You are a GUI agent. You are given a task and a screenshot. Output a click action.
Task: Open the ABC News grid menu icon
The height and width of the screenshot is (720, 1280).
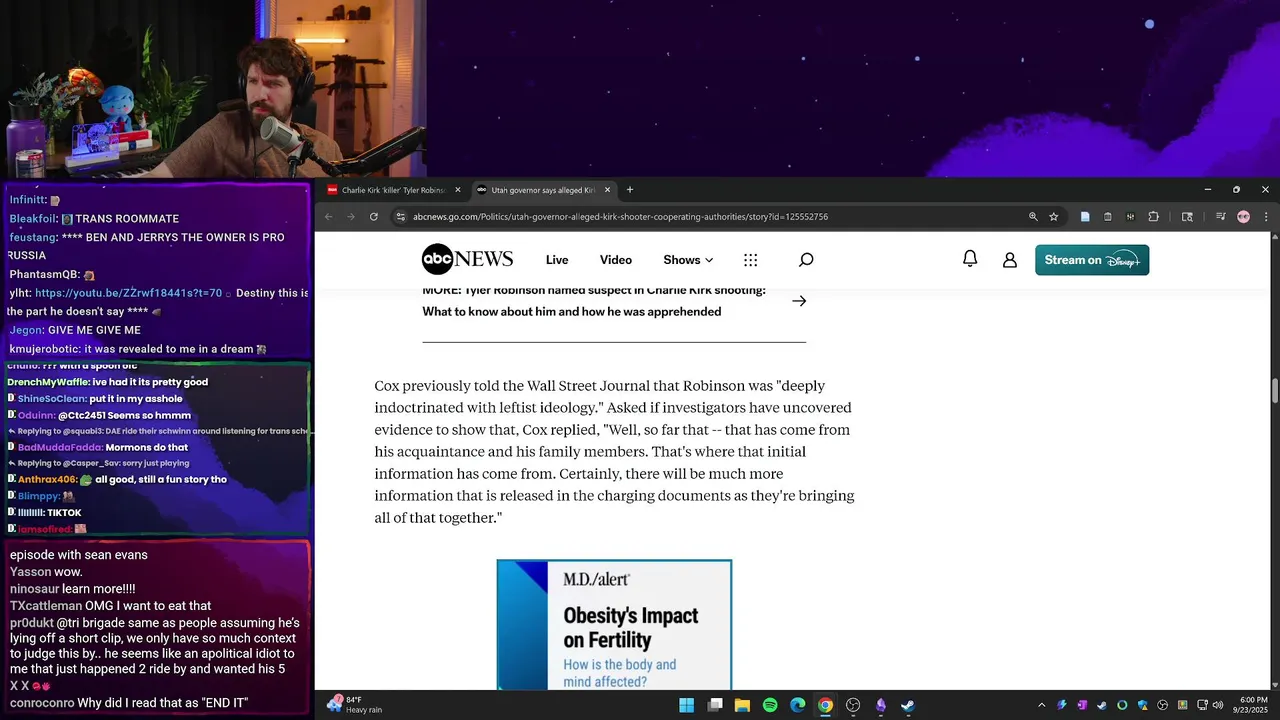click(751, 260)
